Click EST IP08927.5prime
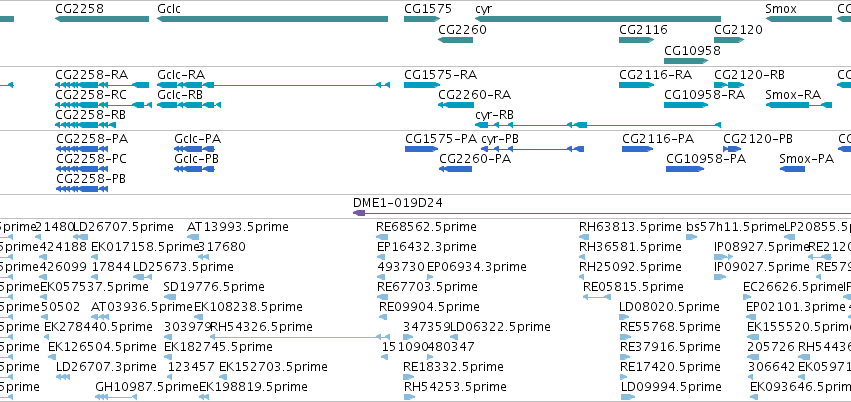 pyautogui.click(x=762, y=247)
